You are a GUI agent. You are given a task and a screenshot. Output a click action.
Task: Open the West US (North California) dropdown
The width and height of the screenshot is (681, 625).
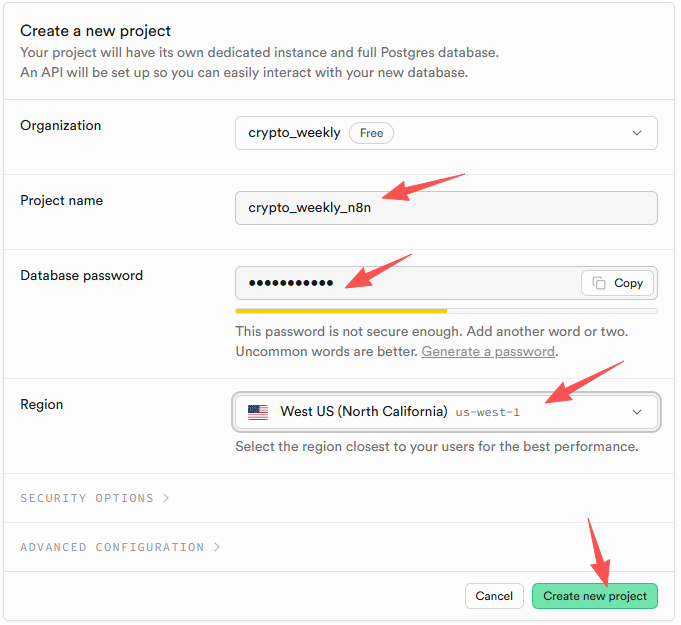pyautogui.click(x=445, y=412)
